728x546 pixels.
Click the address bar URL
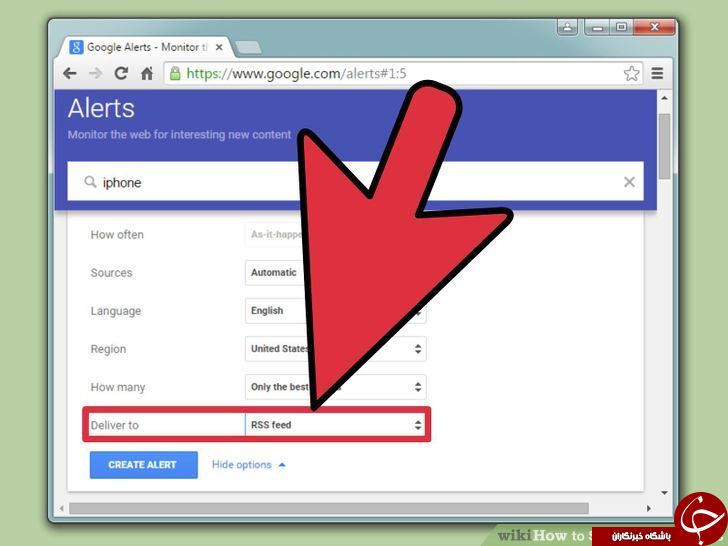296,73
